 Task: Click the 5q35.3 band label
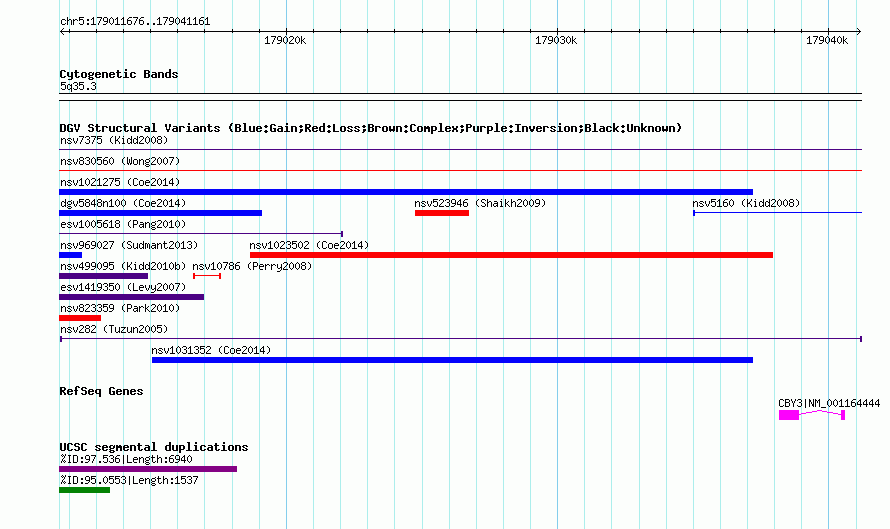coord(78,86)
